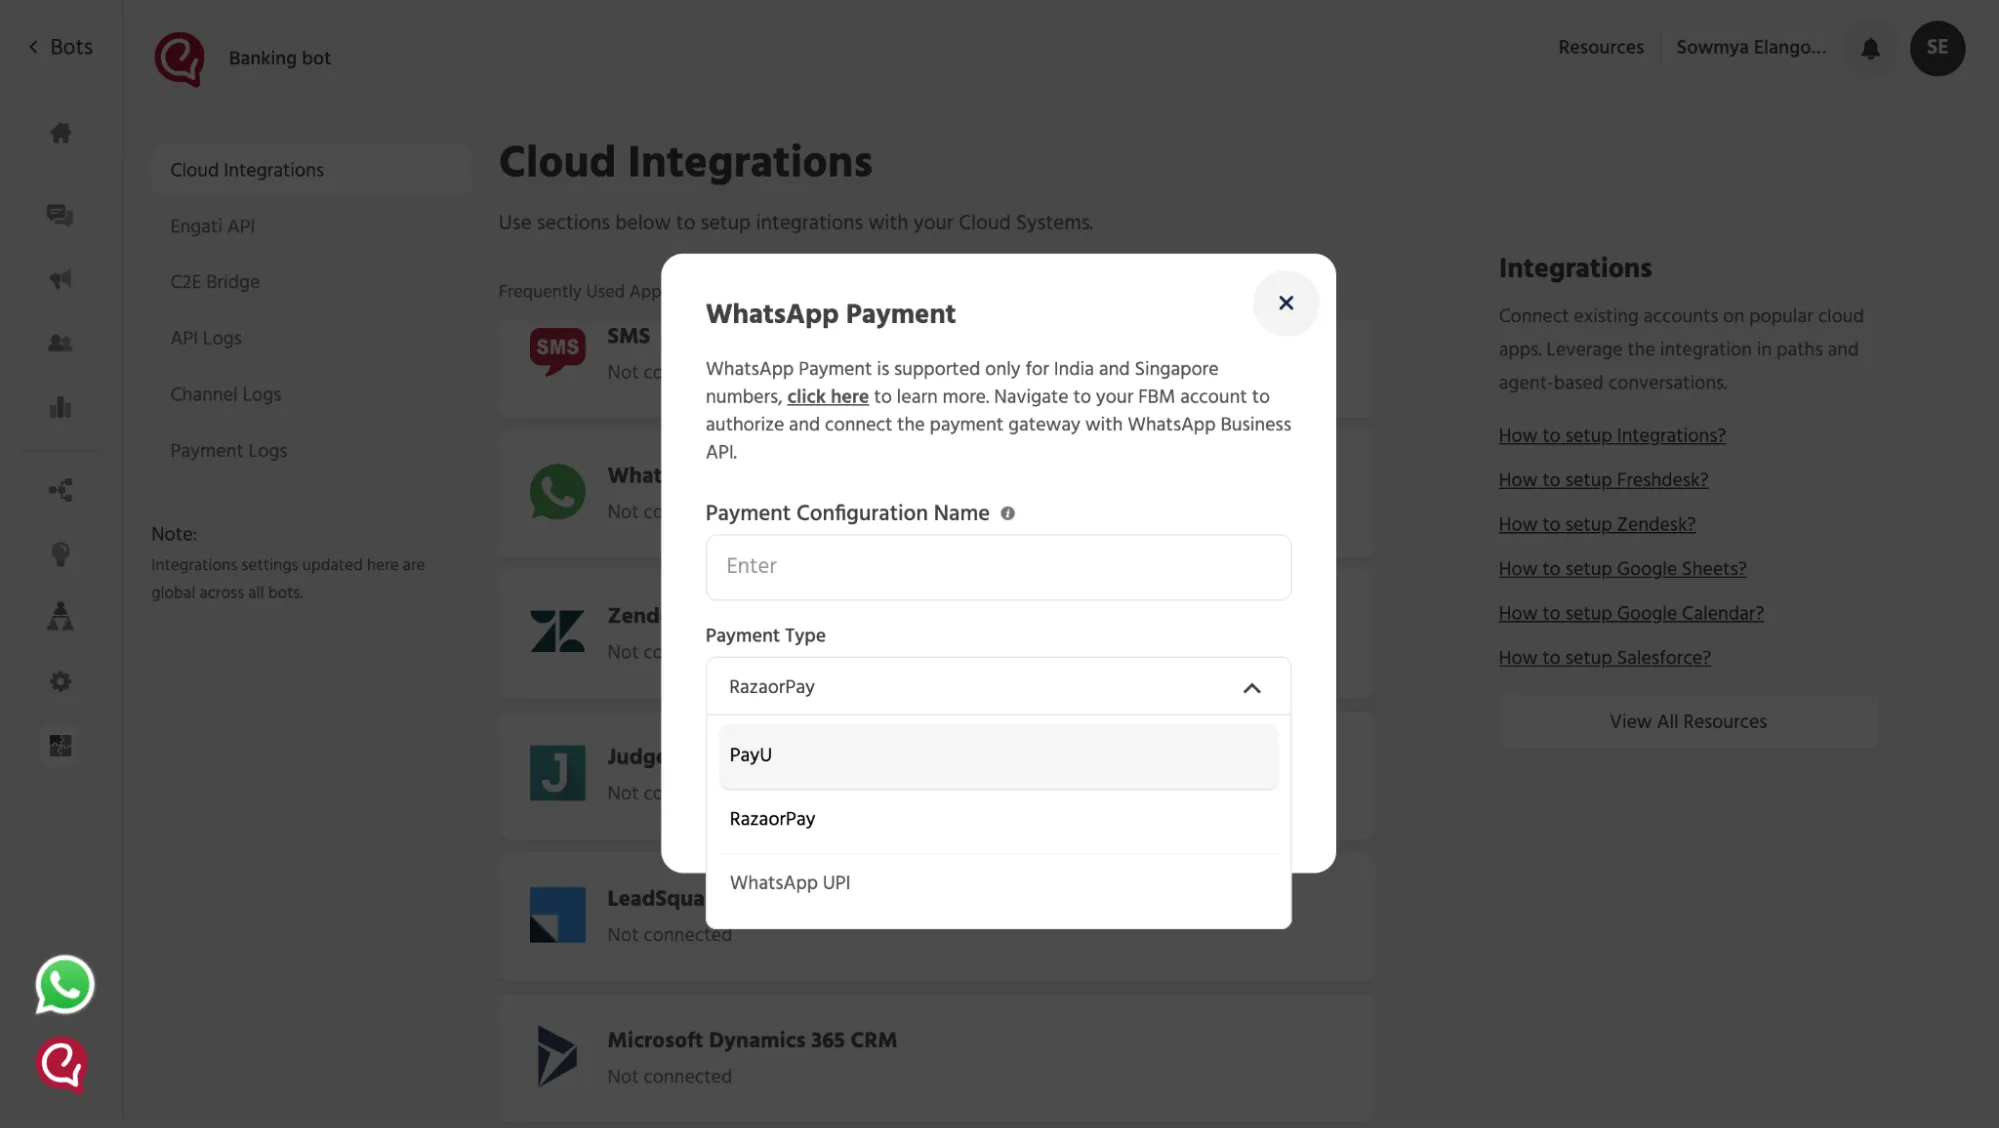Go to Payment Logs menu item

click(x=228, y=451)
